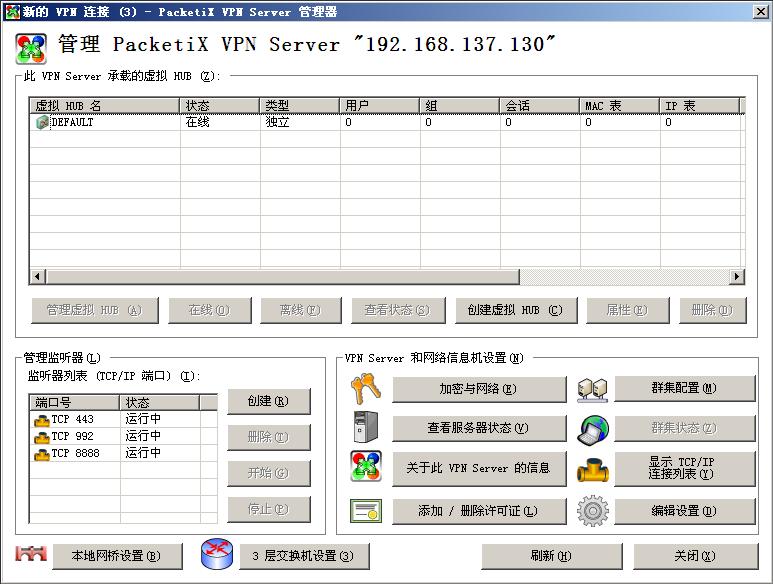Create a new listener with 创建 button
This screenshot has height=584, width=773.
[x=268, y=401]
